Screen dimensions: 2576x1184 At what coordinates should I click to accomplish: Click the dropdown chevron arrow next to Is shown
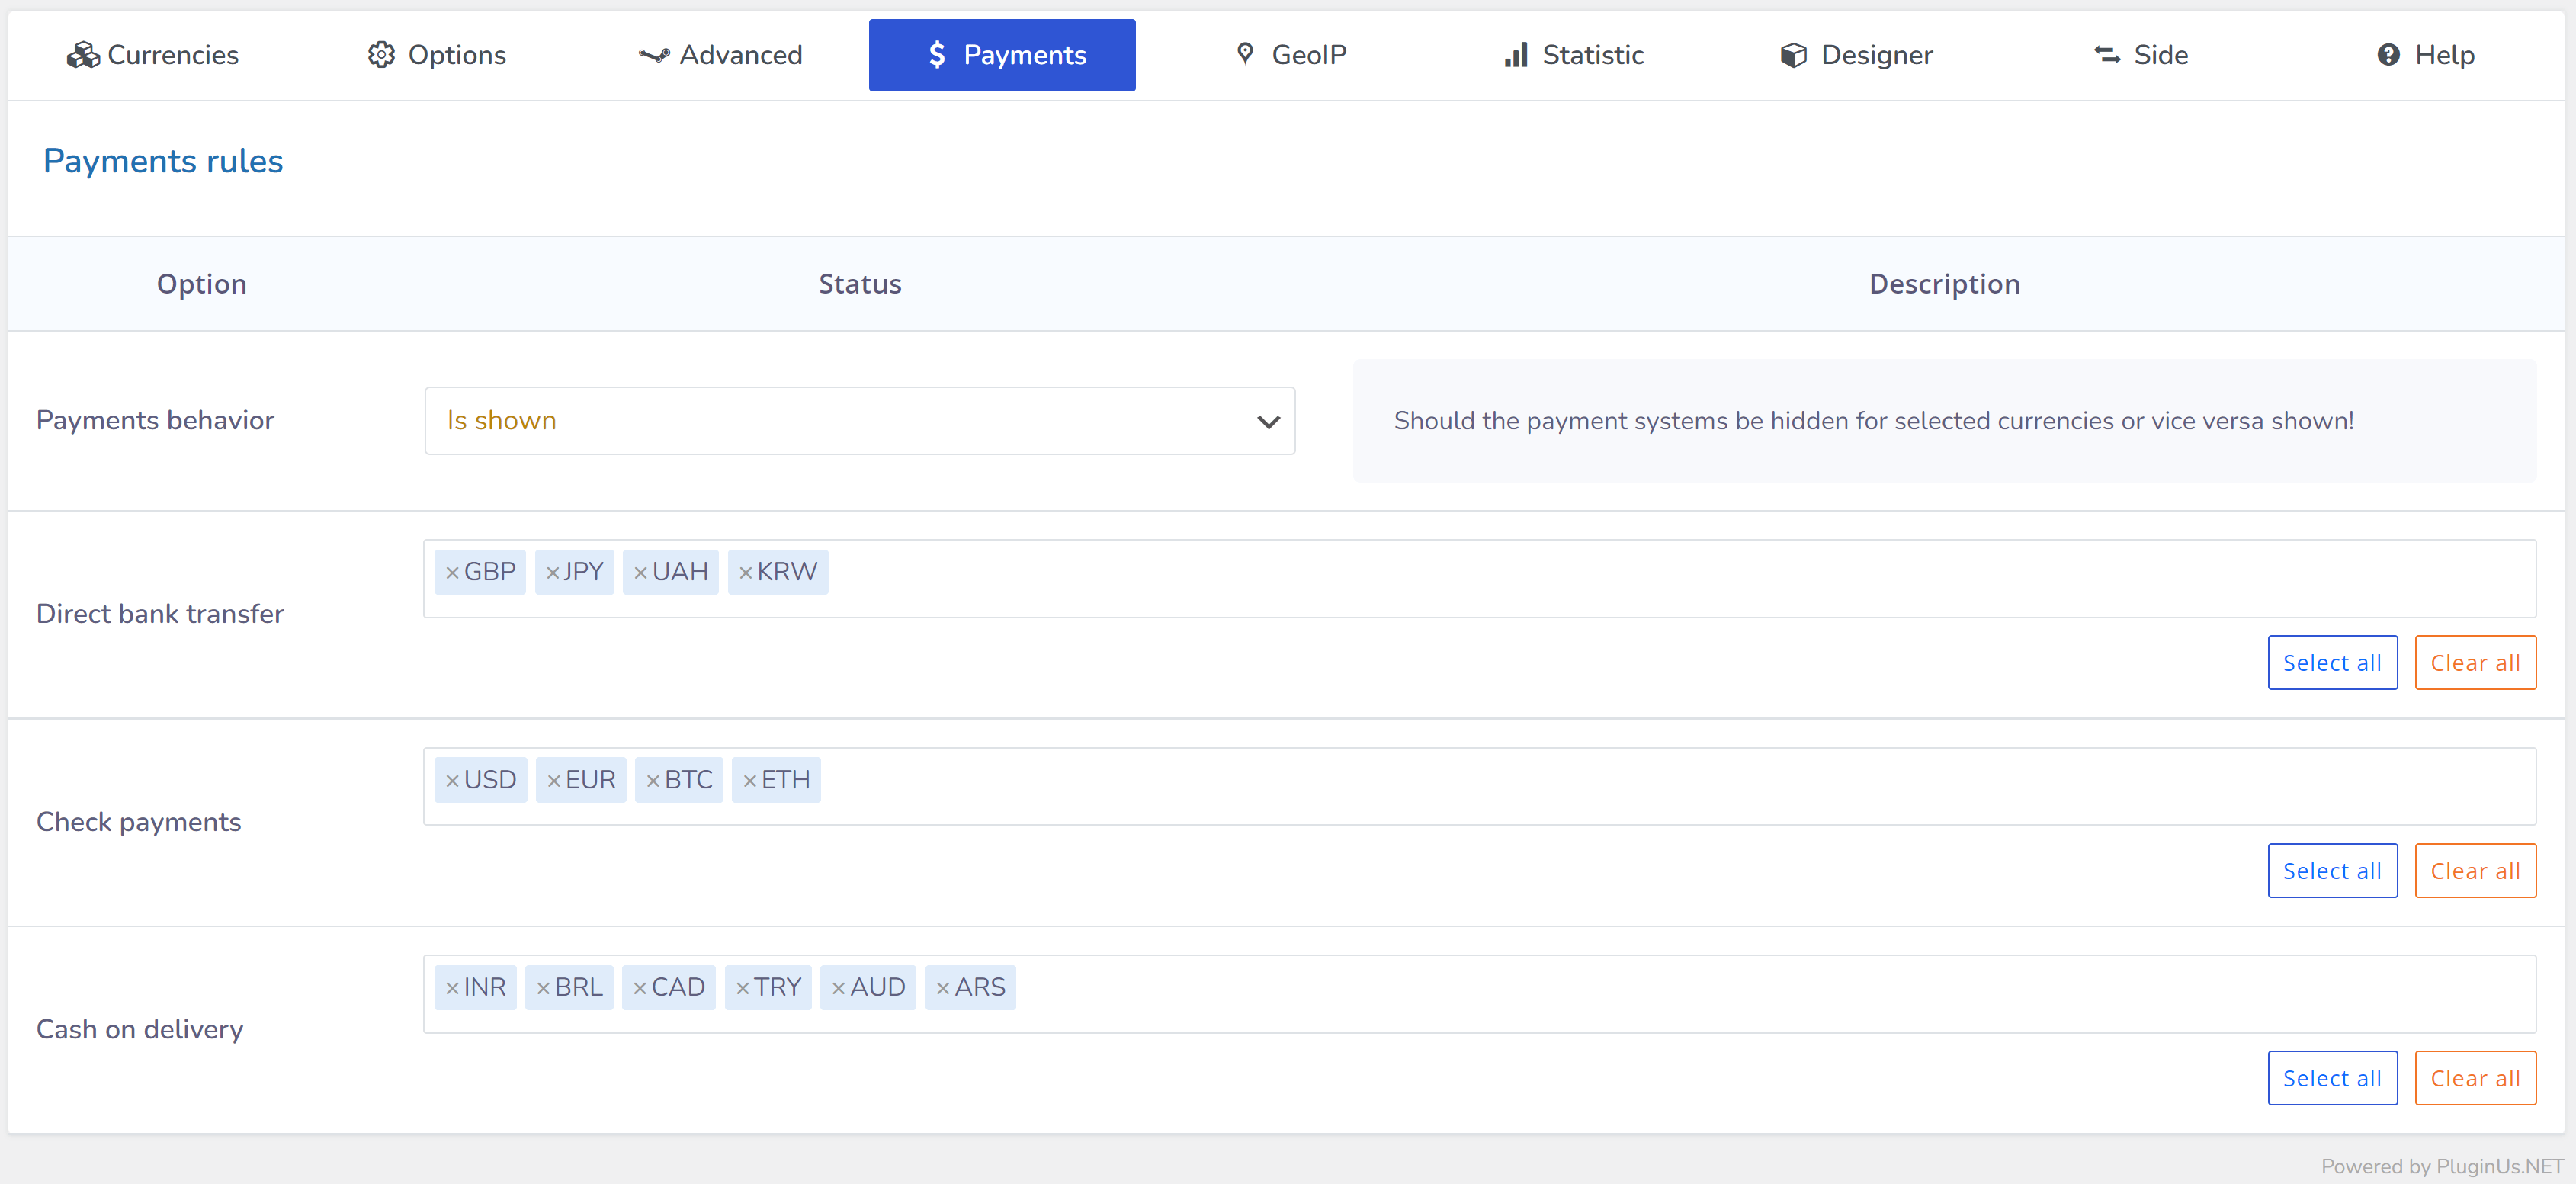pyautogui.click(x=1268, y=422)
